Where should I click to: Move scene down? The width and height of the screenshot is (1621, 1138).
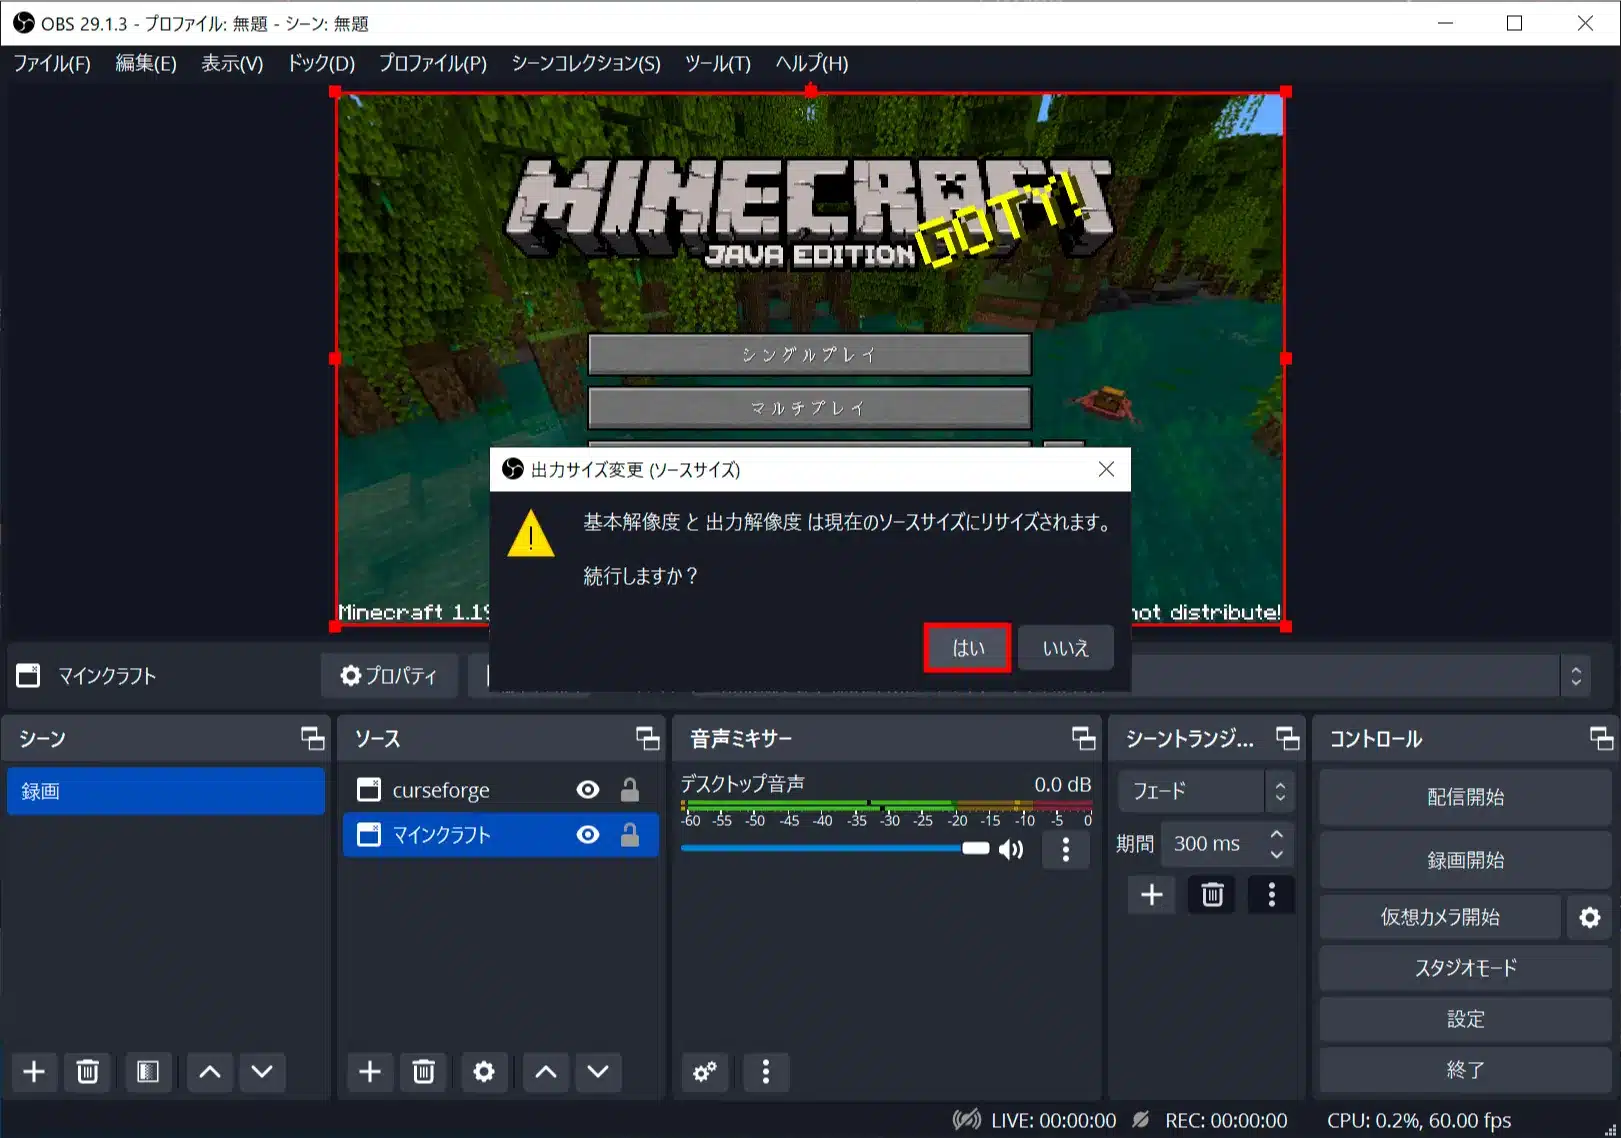pos(262,1072)
